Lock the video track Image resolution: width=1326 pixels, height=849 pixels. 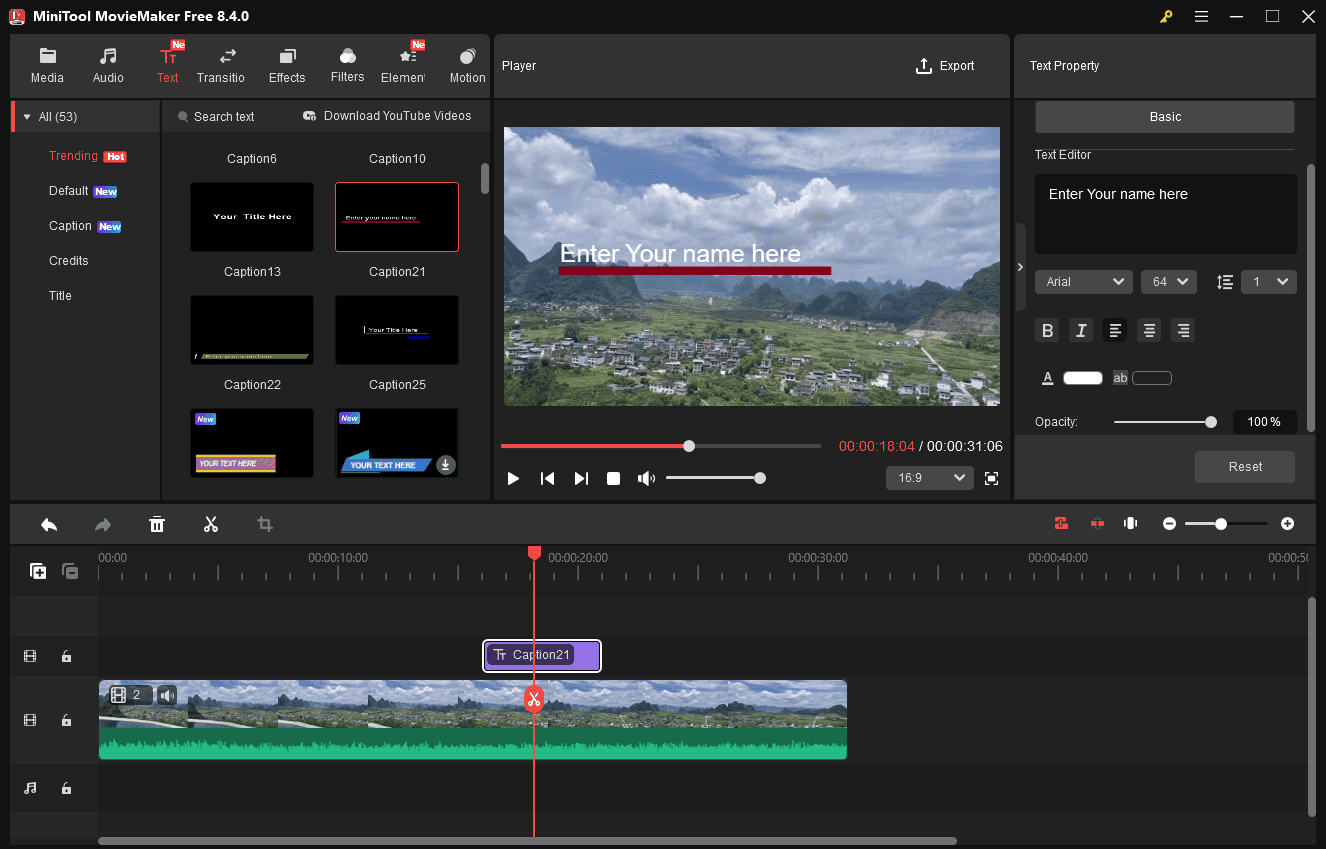tap(66, 720)
